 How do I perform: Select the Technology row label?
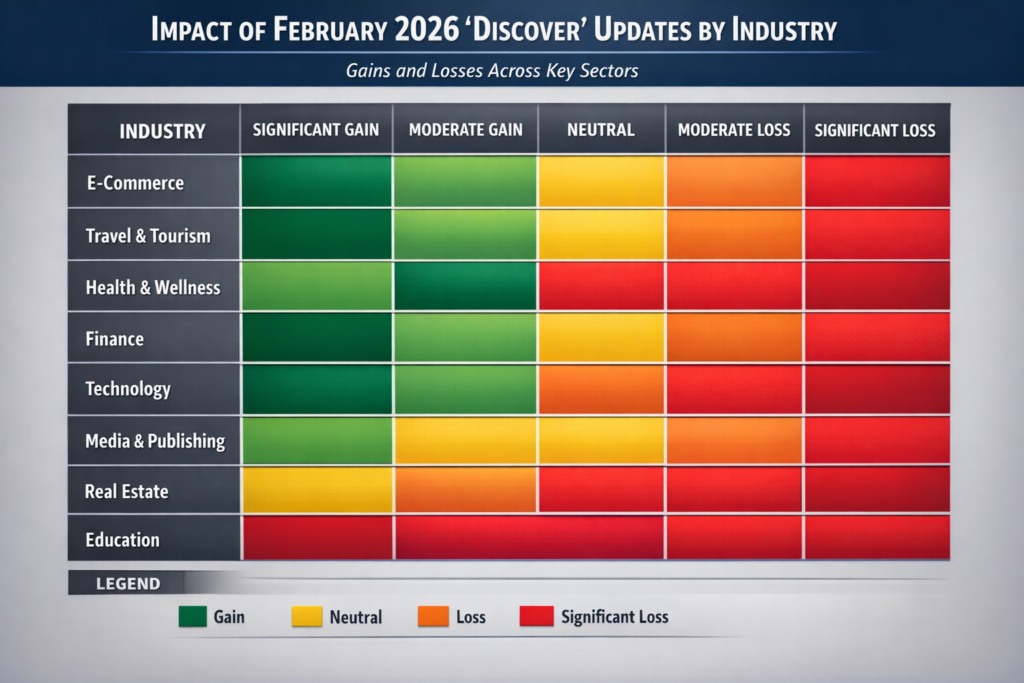pos(127,389)
